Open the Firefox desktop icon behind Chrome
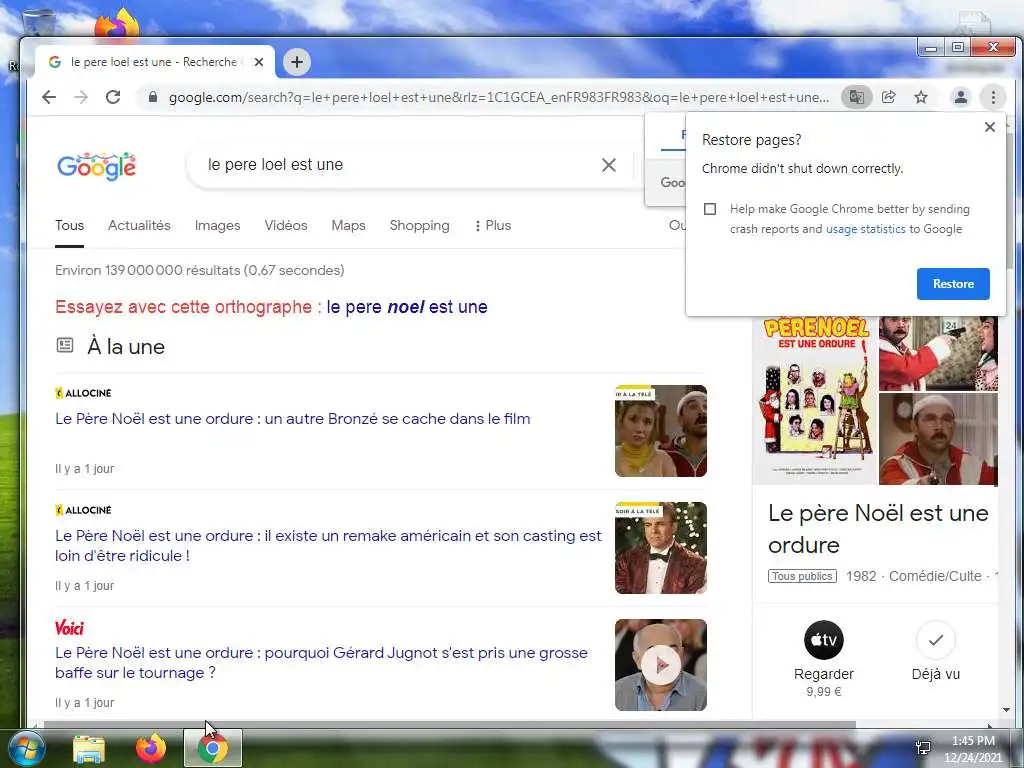Image resolution: width=1024 pixels, height=768 pixels. [x=117, y=24]
